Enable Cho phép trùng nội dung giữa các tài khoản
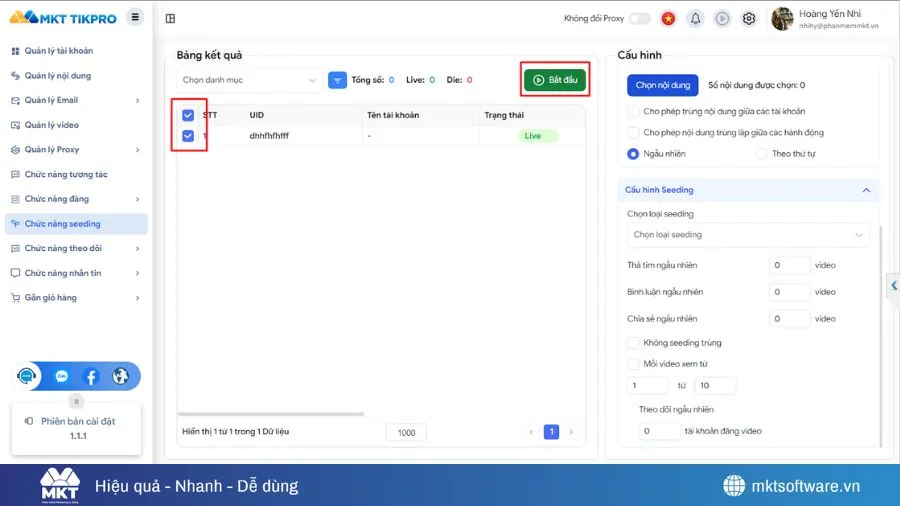 click(633, 111)
